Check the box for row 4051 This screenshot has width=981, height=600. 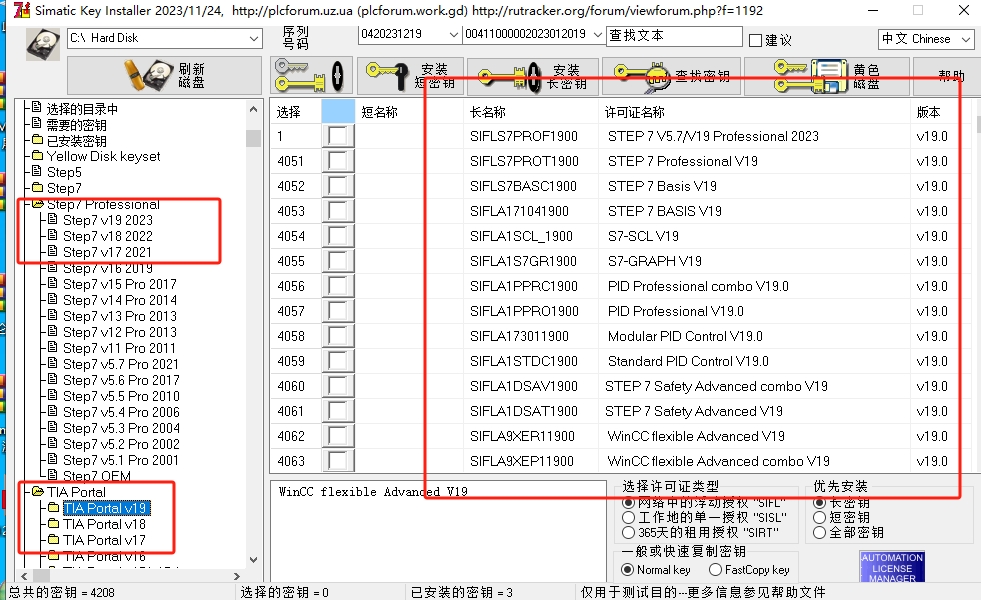click(340, 161)
